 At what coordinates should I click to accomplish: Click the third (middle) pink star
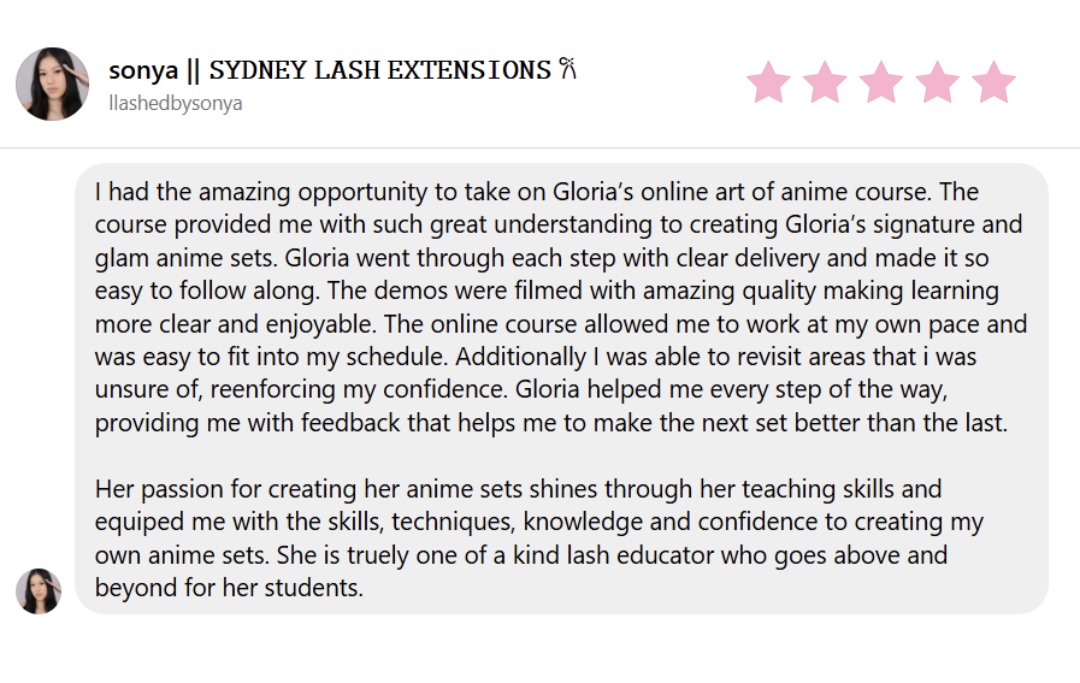(881, 83)
